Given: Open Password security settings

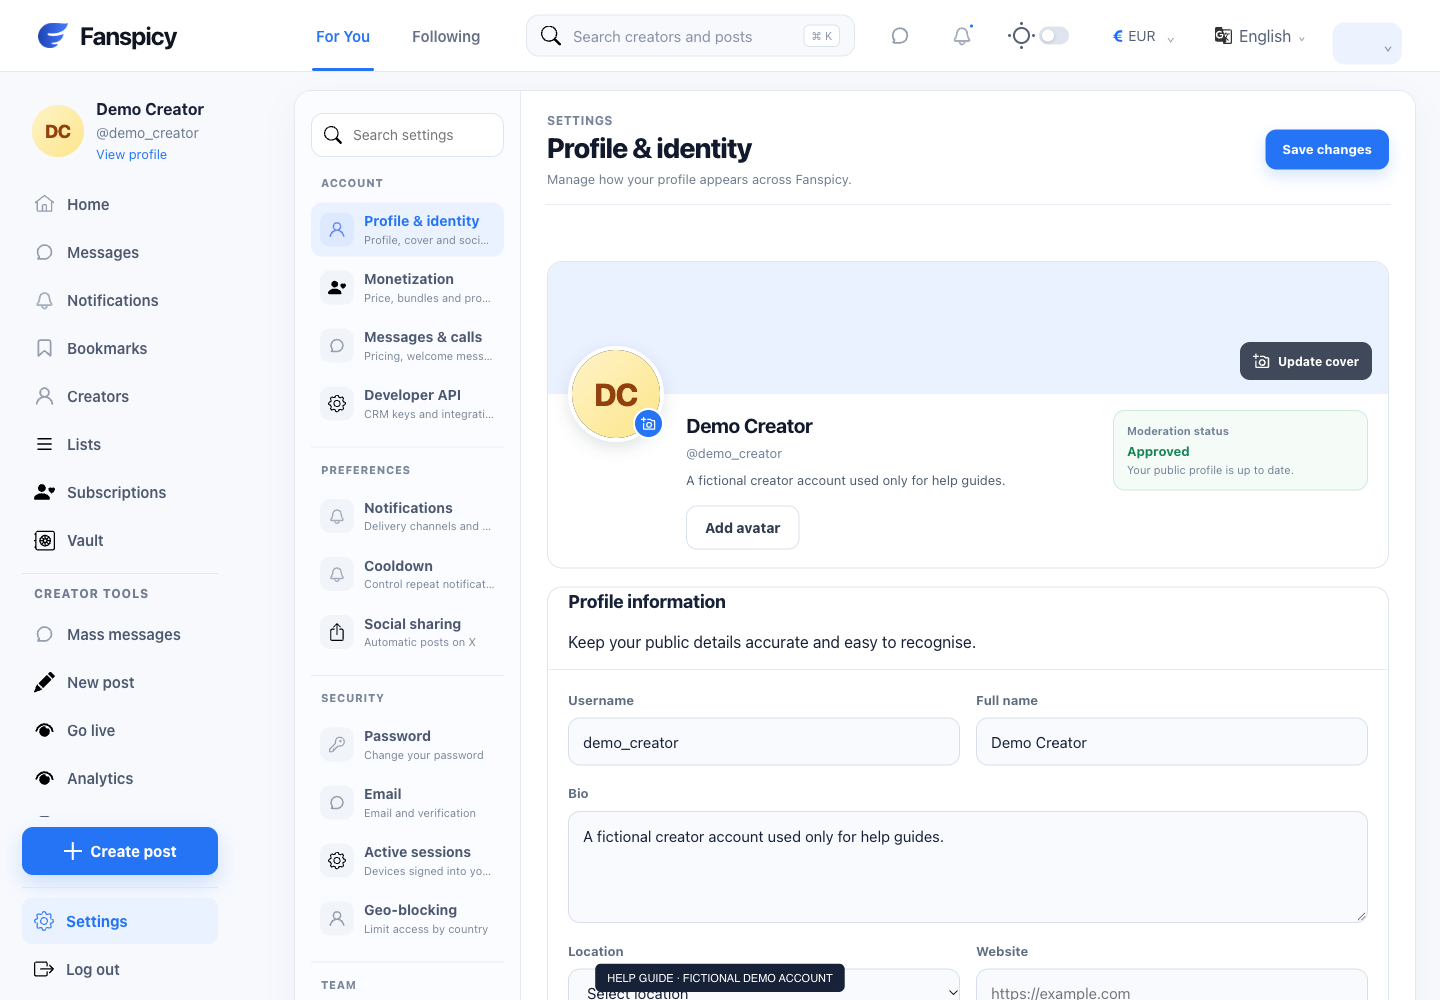Looking at the screenshot, I should click(407, 745).
